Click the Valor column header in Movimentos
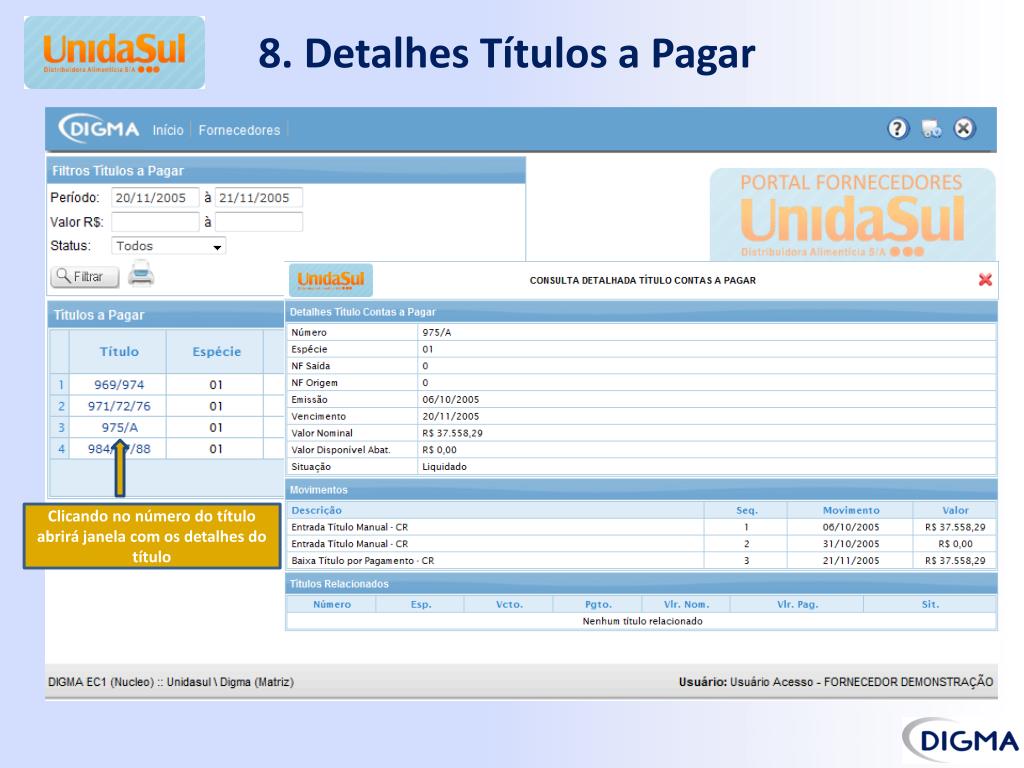Viewport: 1024px width, 768px height. 955,510
